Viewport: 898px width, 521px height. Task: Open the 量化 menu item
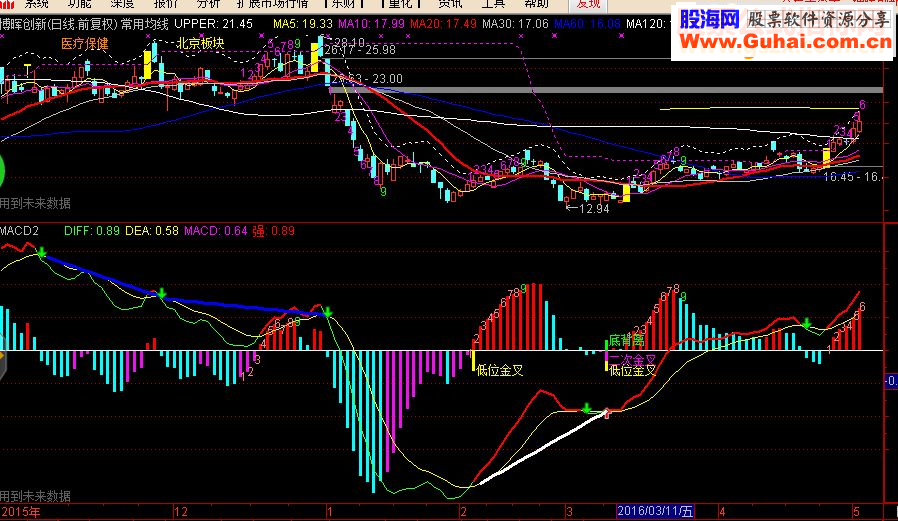pyautogui.click(x=401, y=4)
